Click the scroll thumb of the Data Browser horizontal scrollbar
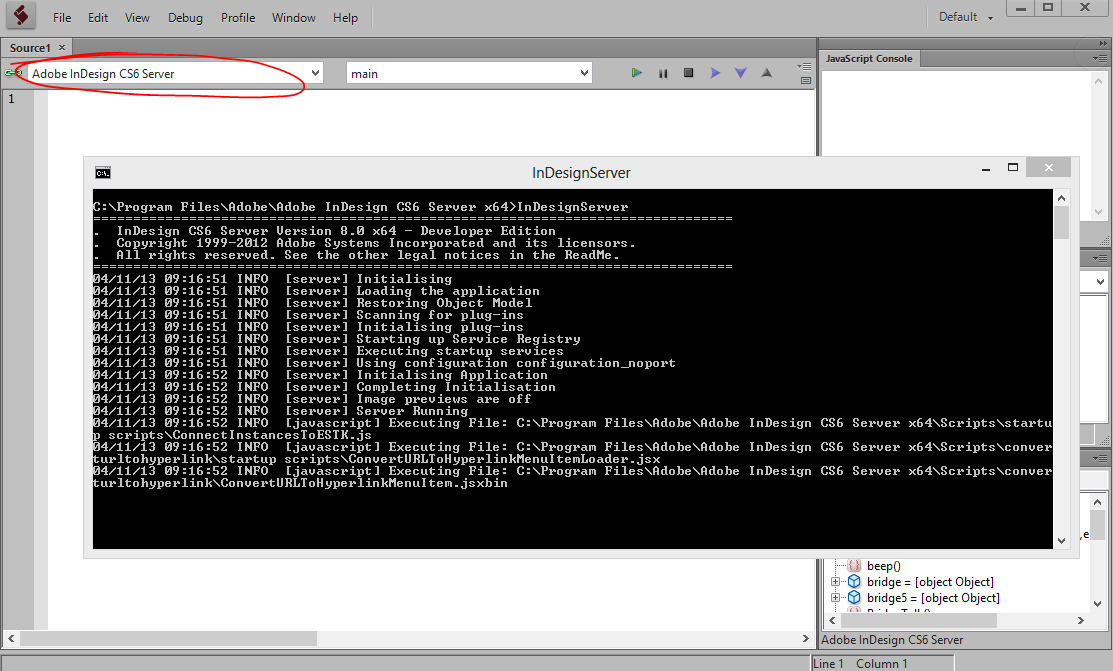Image resolution: width=1113 pixels, height=671 pixels. [x=919, y=621]
